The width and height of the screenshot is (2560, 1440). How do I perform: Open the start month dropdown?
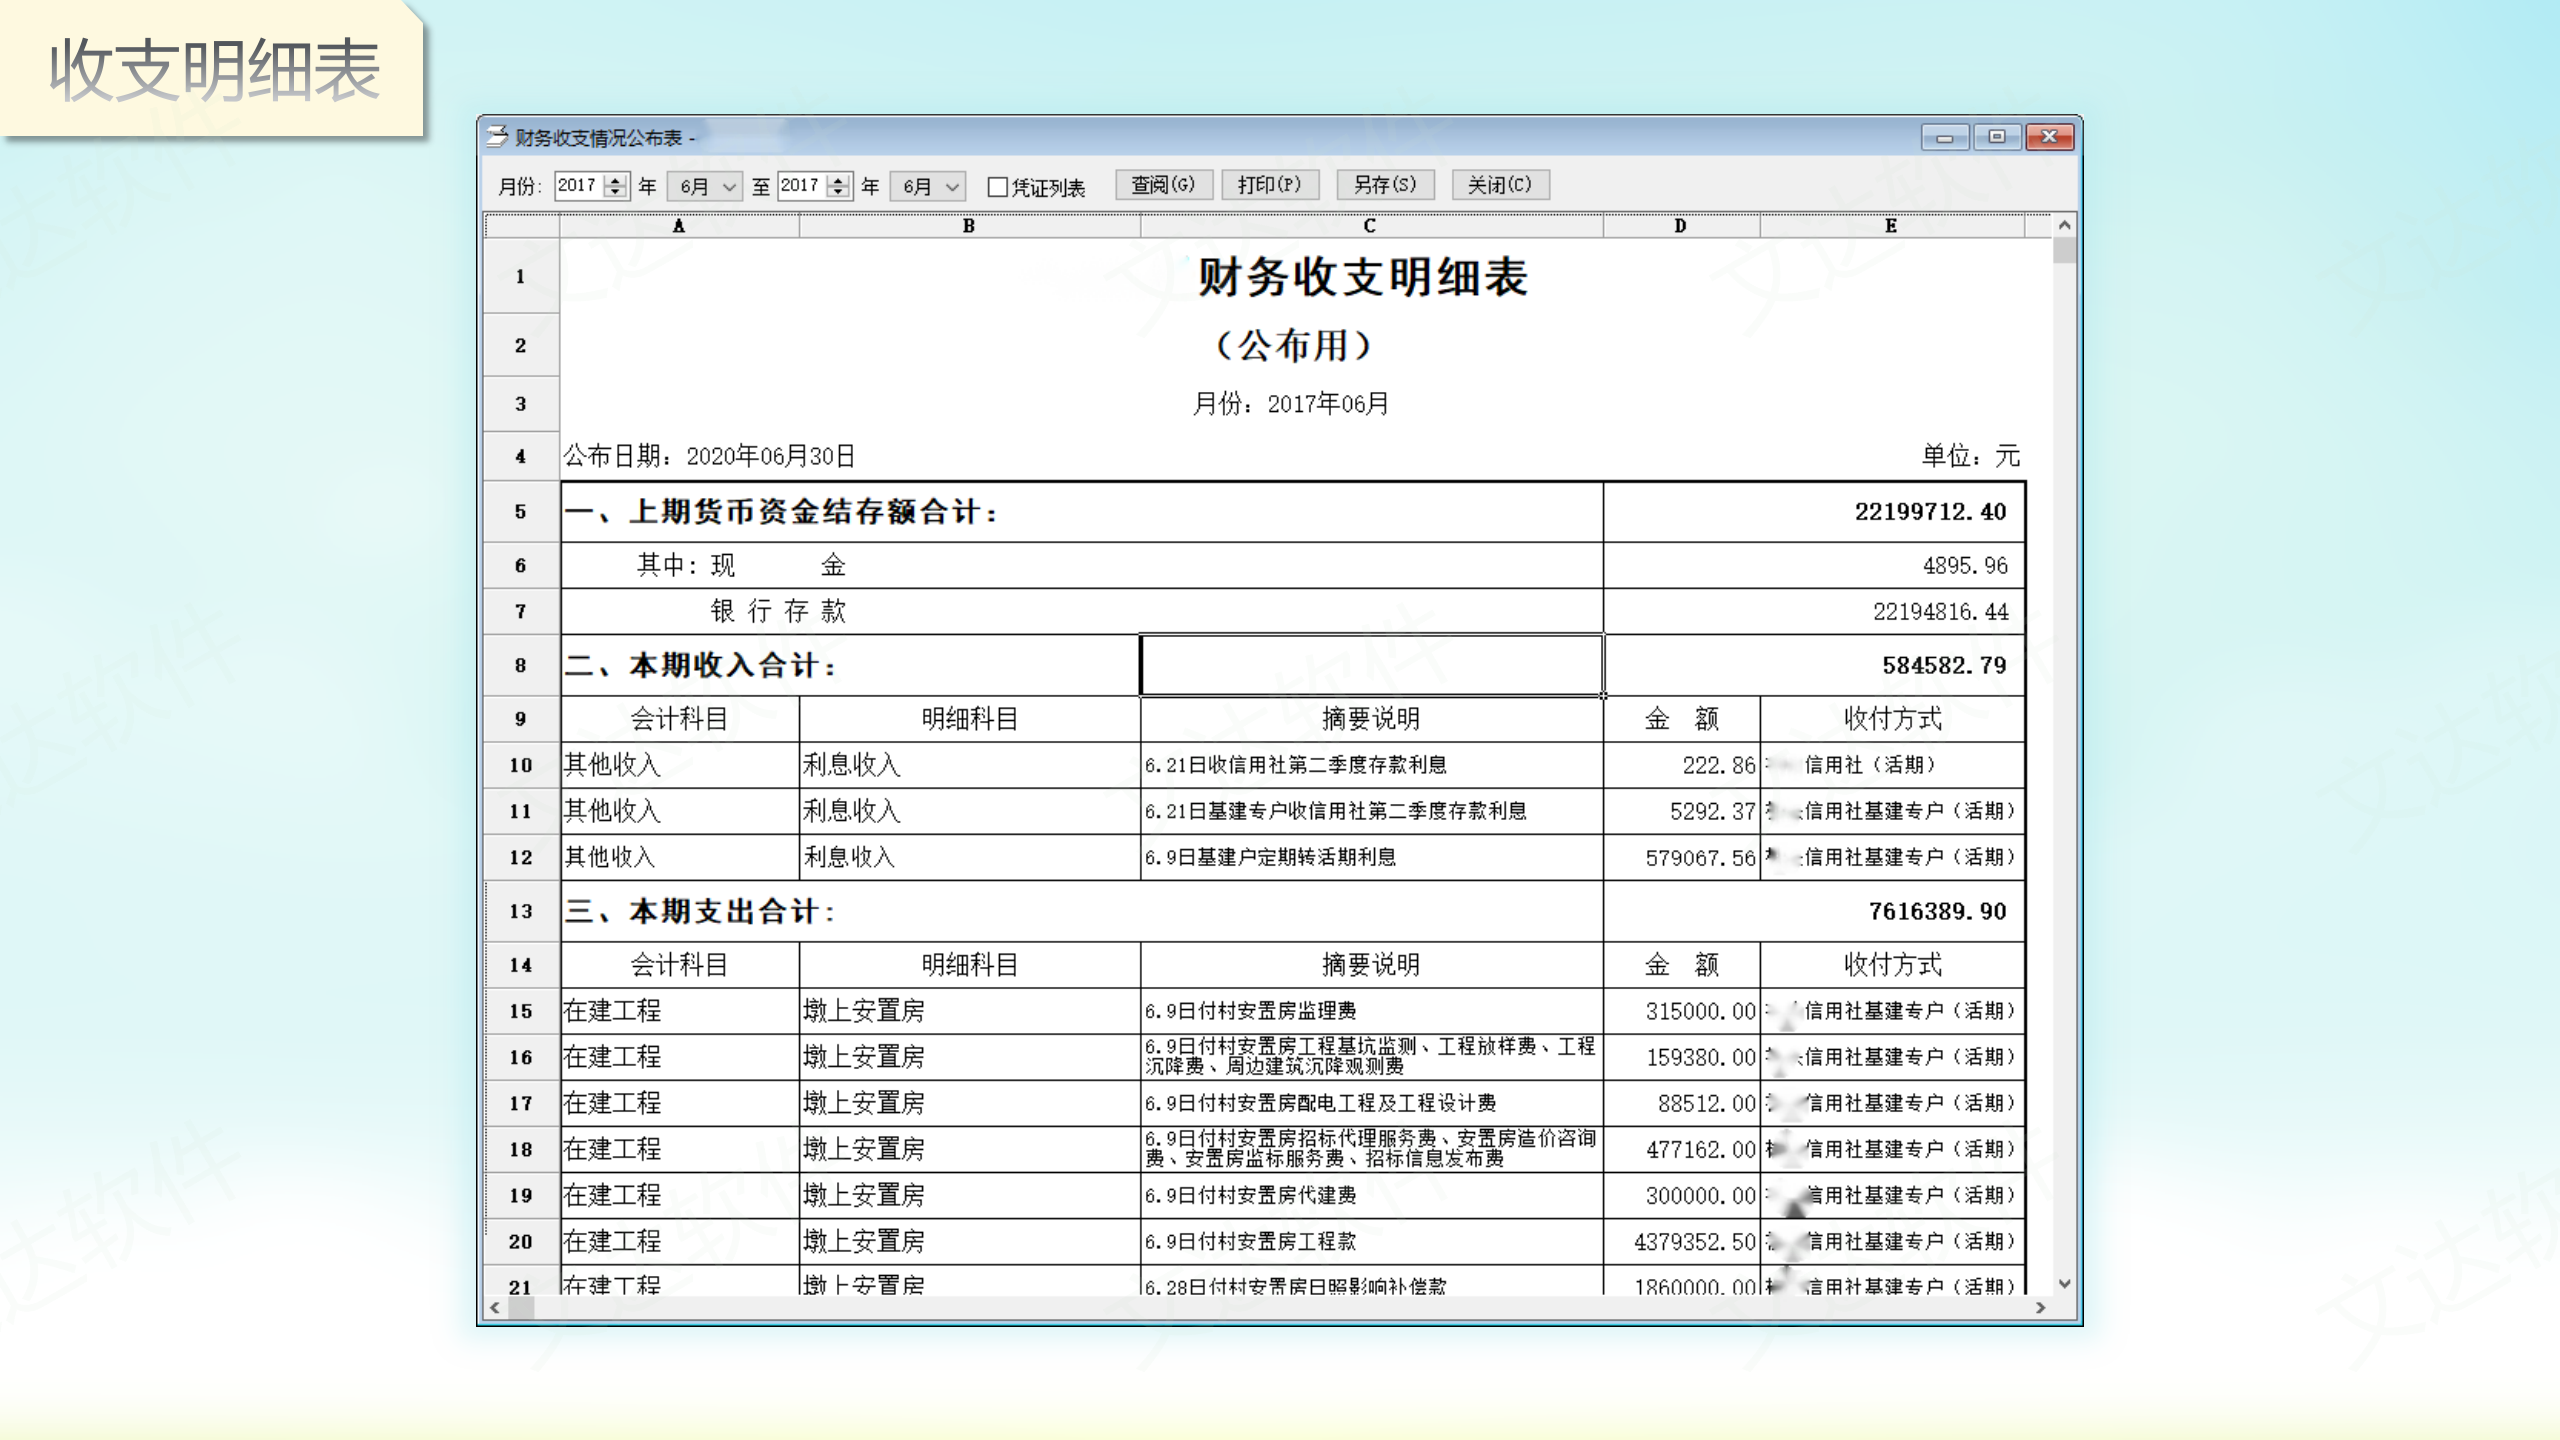coord(729,187)
